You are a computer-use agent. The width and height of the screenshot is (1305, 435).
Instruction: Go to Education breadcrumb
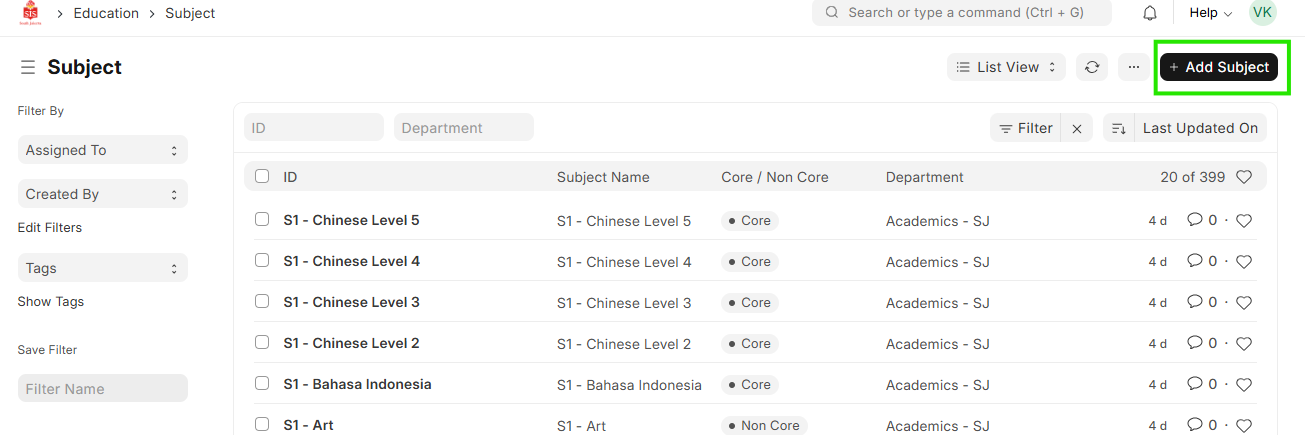(106, 13)
